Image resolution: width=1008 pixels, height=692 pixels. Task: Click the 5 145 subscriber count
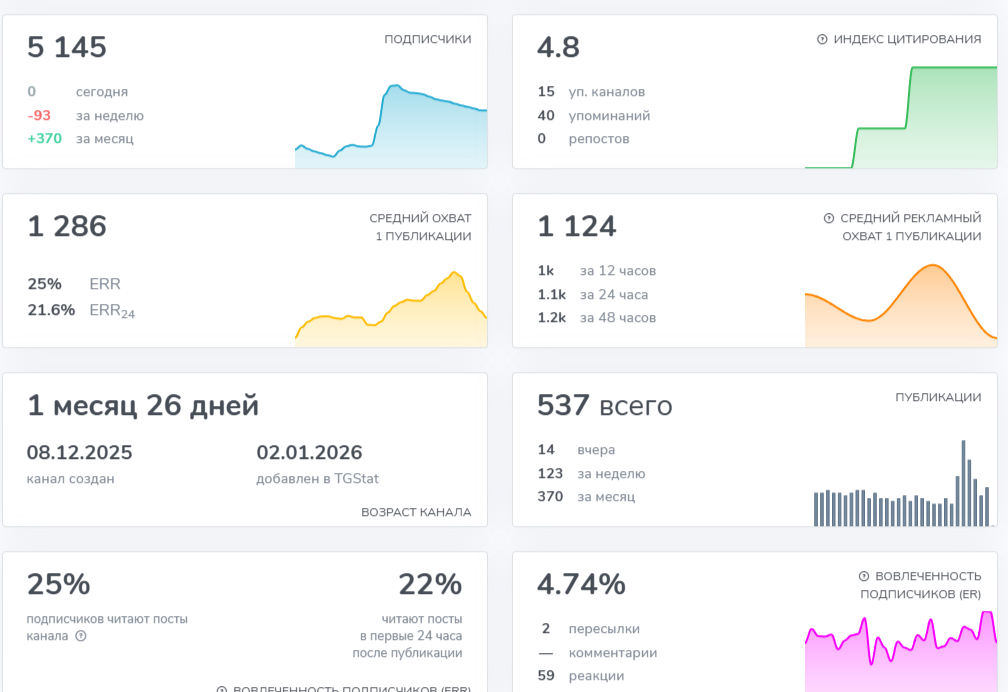(67, 48)
